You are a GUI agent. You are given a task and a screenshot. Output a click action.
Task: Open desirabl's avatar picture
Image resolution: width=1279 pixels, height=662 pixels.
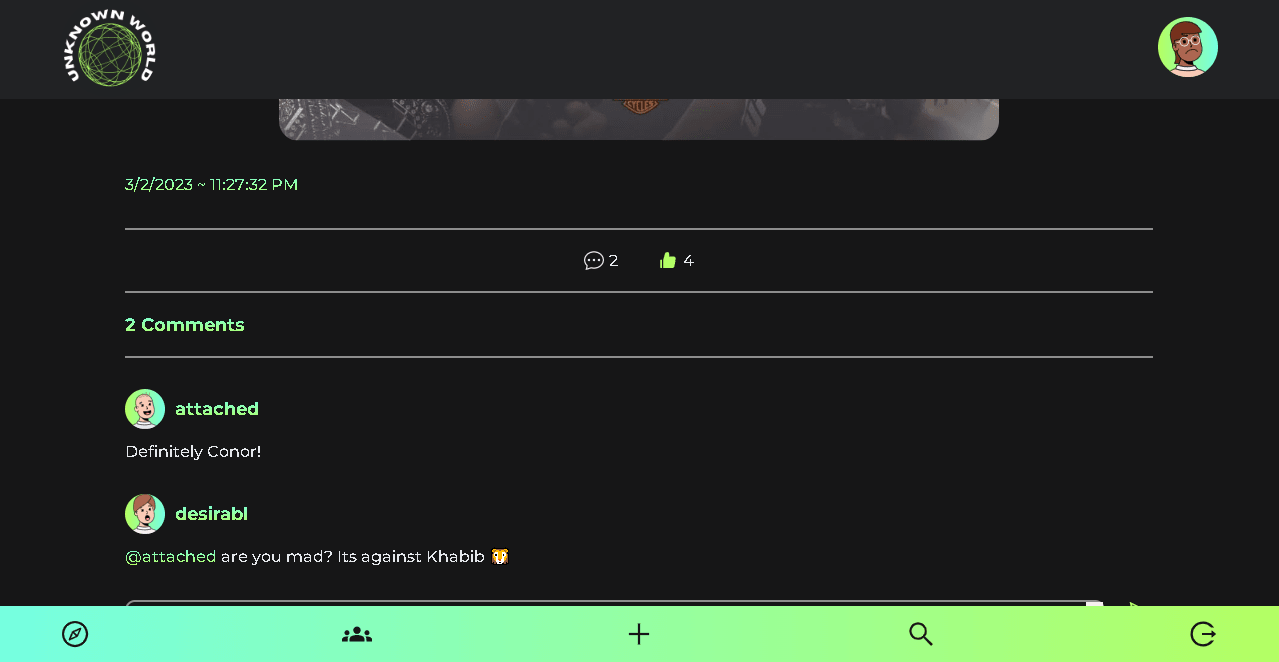pyautogui.click(x=145, y=514)
